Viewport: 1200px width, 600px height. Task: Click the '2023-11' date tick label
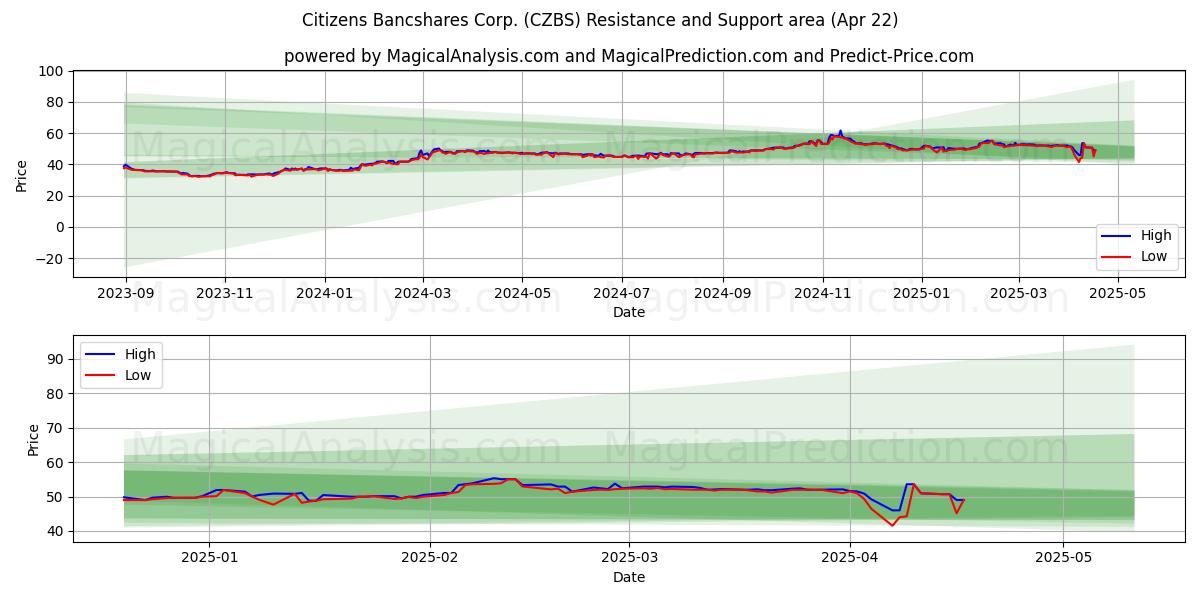(225, 294)
